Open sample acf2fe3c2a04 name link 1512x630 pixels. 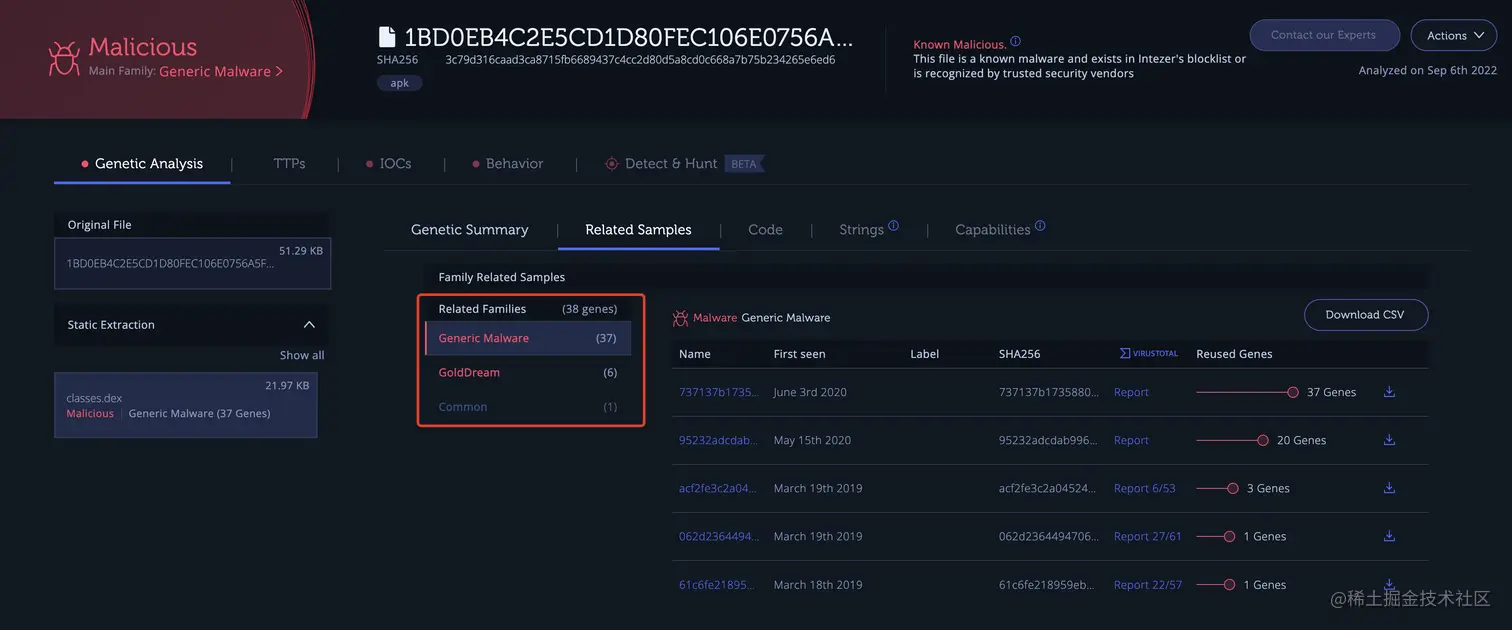[x=719, y=488]
